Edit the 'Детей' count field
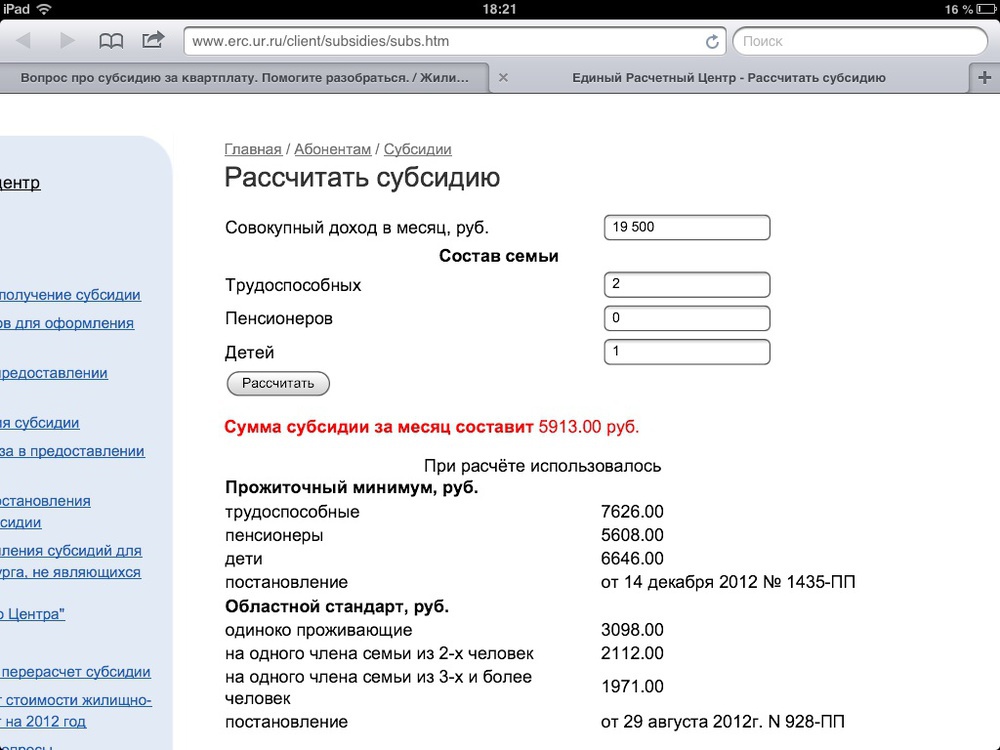The width and height of the screenshot is (1000, 750). (687, 351)
